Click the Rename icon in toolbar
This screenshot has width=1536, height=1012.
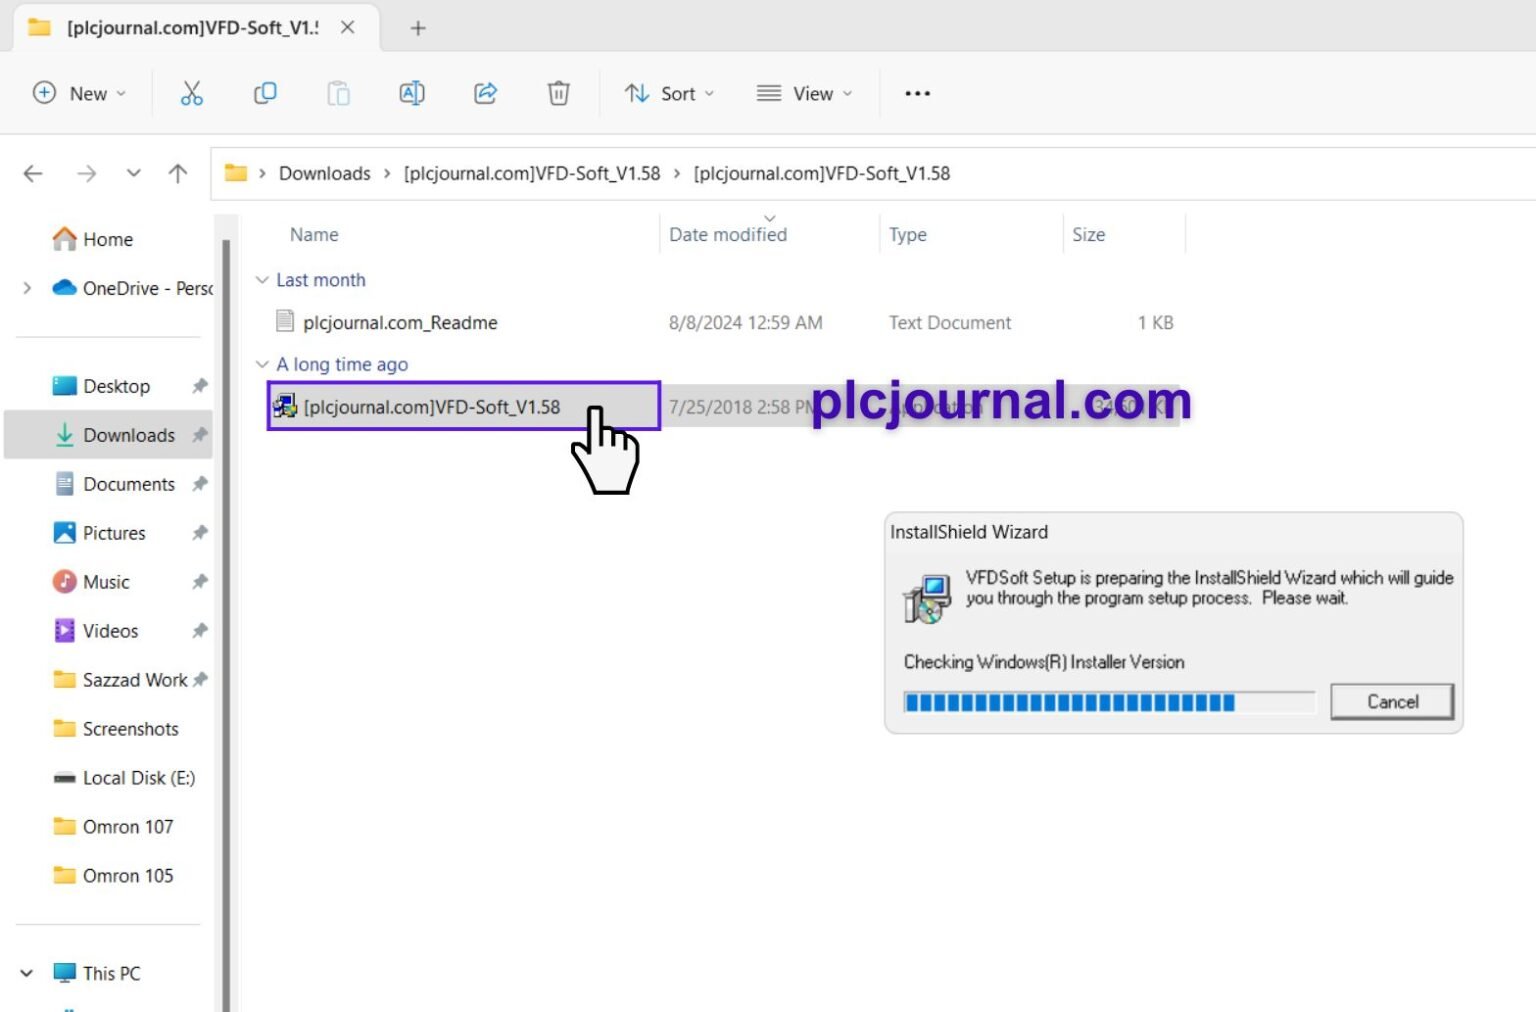coord(412,94)
